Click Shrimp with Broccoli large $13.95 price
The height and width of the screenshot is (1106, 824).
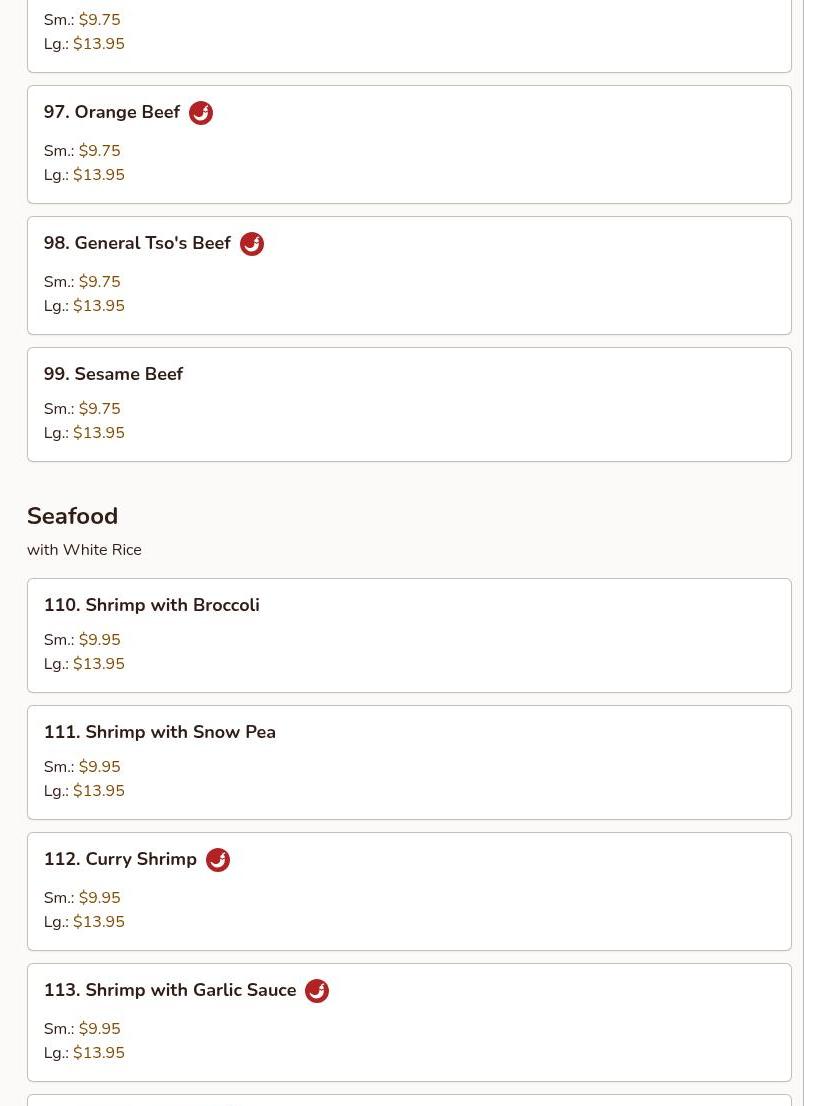(98, 664)
